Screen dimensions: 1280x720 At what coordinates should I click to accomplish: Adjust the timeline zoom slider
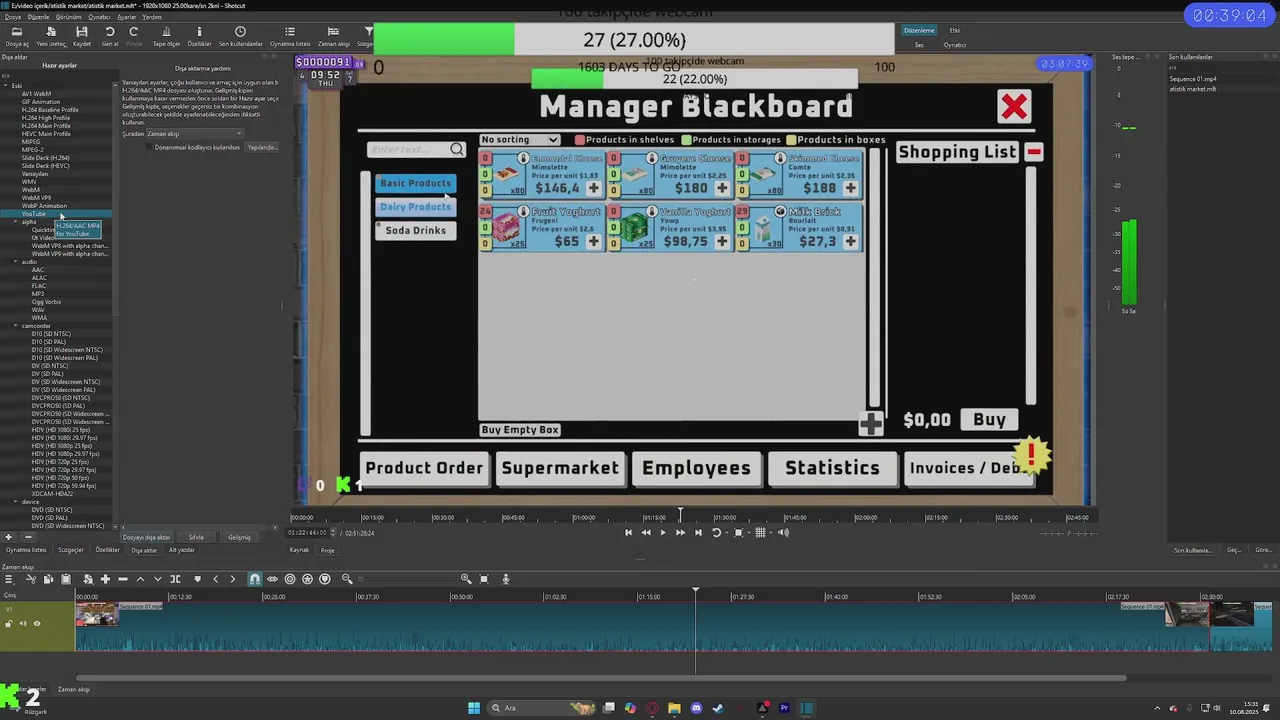pyautogui.click(x=406, y=579)
